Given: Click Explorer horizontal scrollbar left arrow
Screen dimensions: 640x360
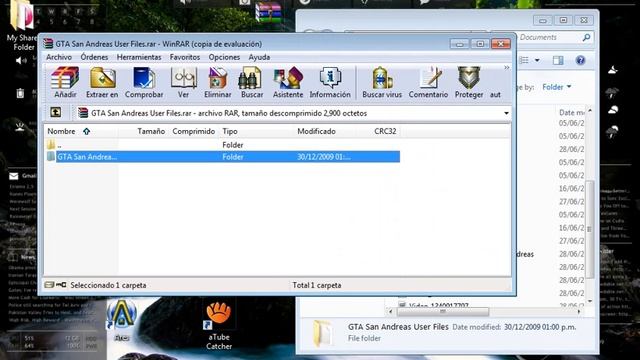Looking at the screenshot, I should click(391, 312).
